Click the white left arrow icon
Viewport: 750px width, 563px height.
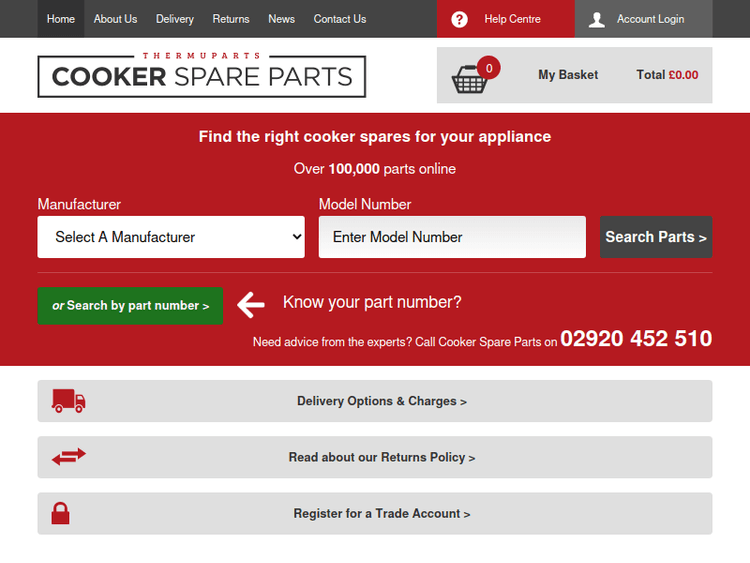(251, 305)
